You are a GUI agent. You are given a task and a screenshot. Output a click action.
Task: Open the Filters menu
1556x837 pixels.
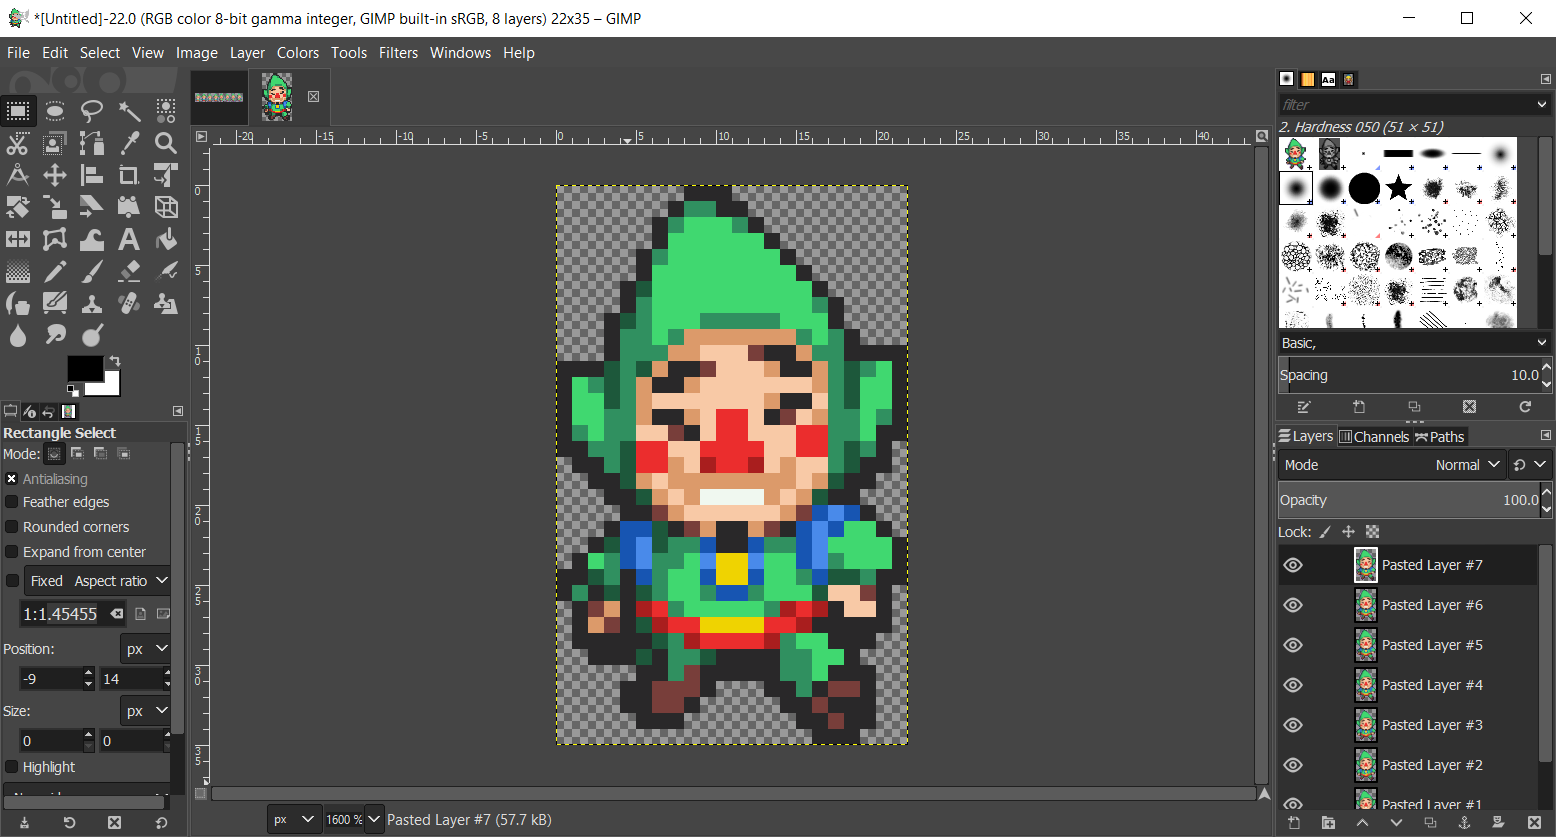[x=398, y=53]
